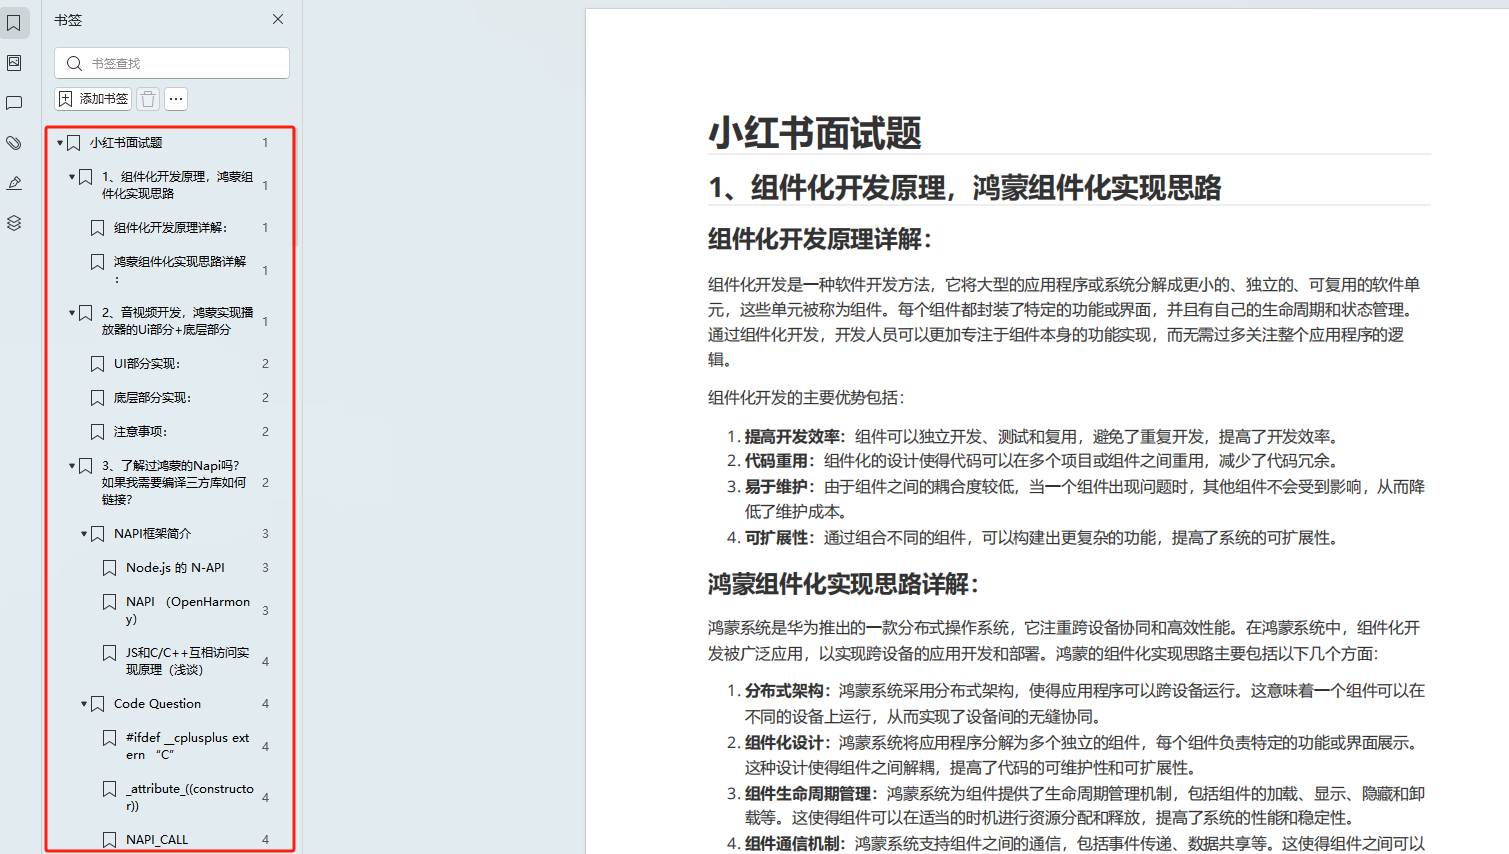Image resolution: width=1509 pixels, height=854 pixels.
Task: Click bookmark icon beside 底层部分实现
Action: click(98, 398)
